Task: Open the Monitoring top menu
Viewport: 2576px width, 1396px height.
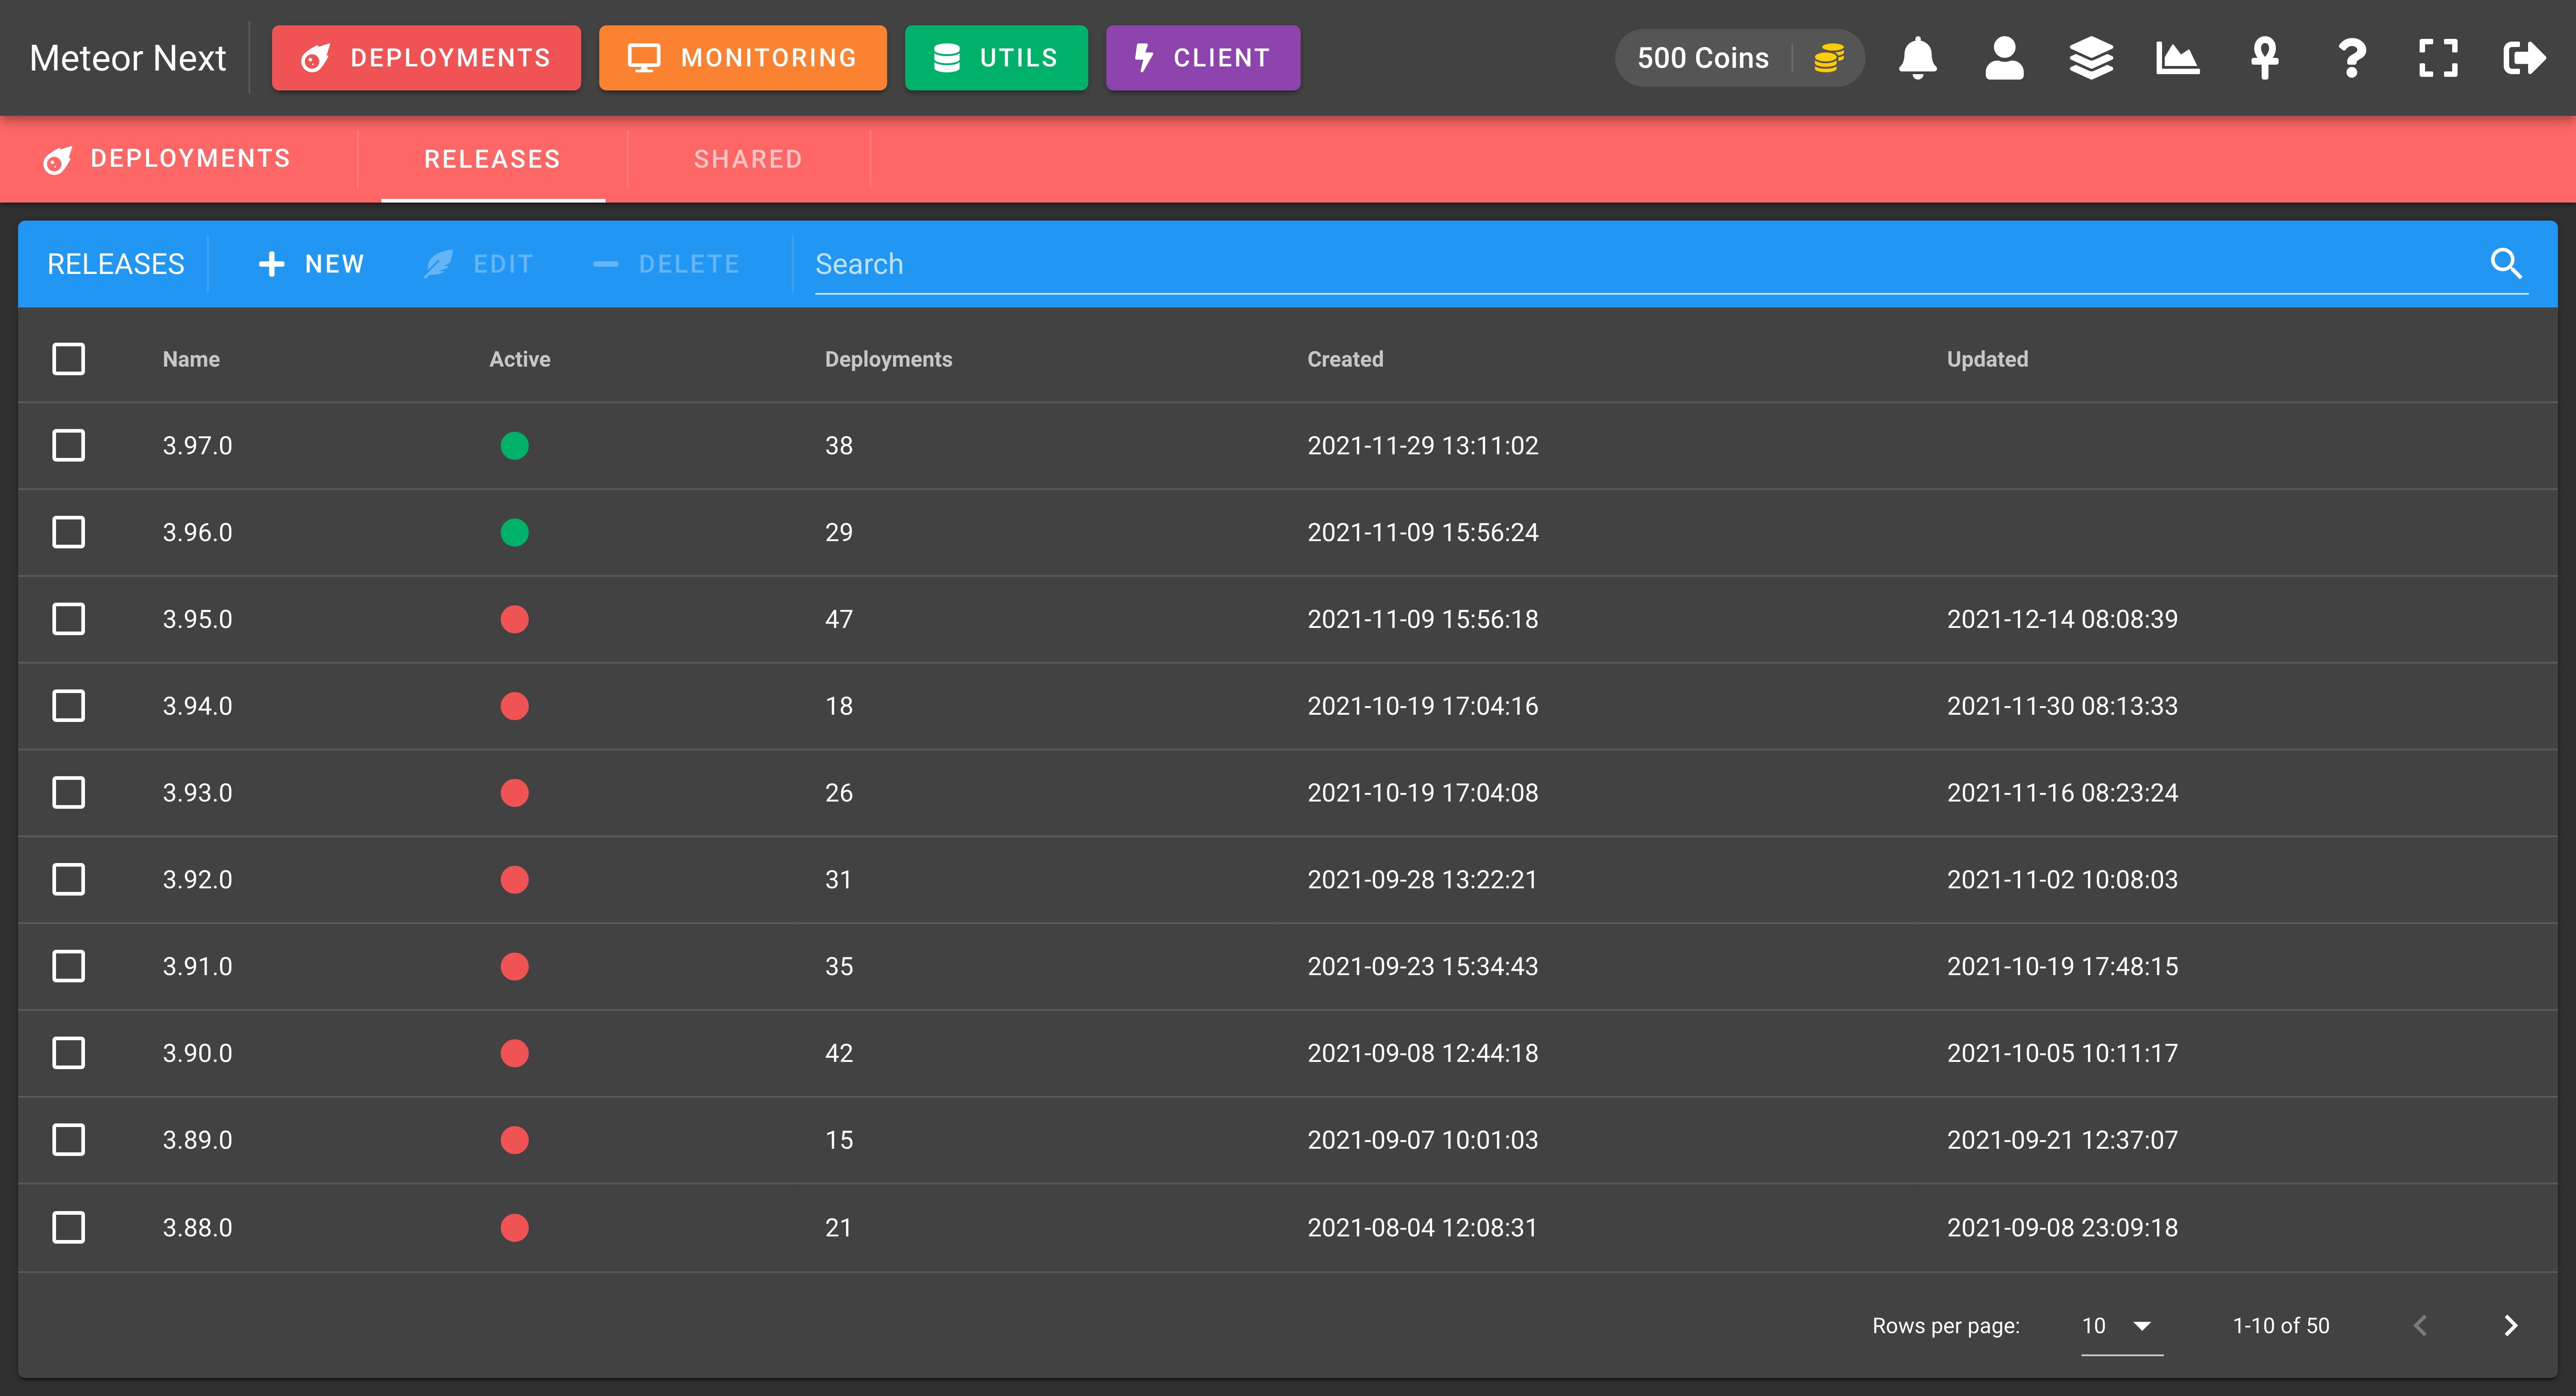Action: [x=742, y=58]
